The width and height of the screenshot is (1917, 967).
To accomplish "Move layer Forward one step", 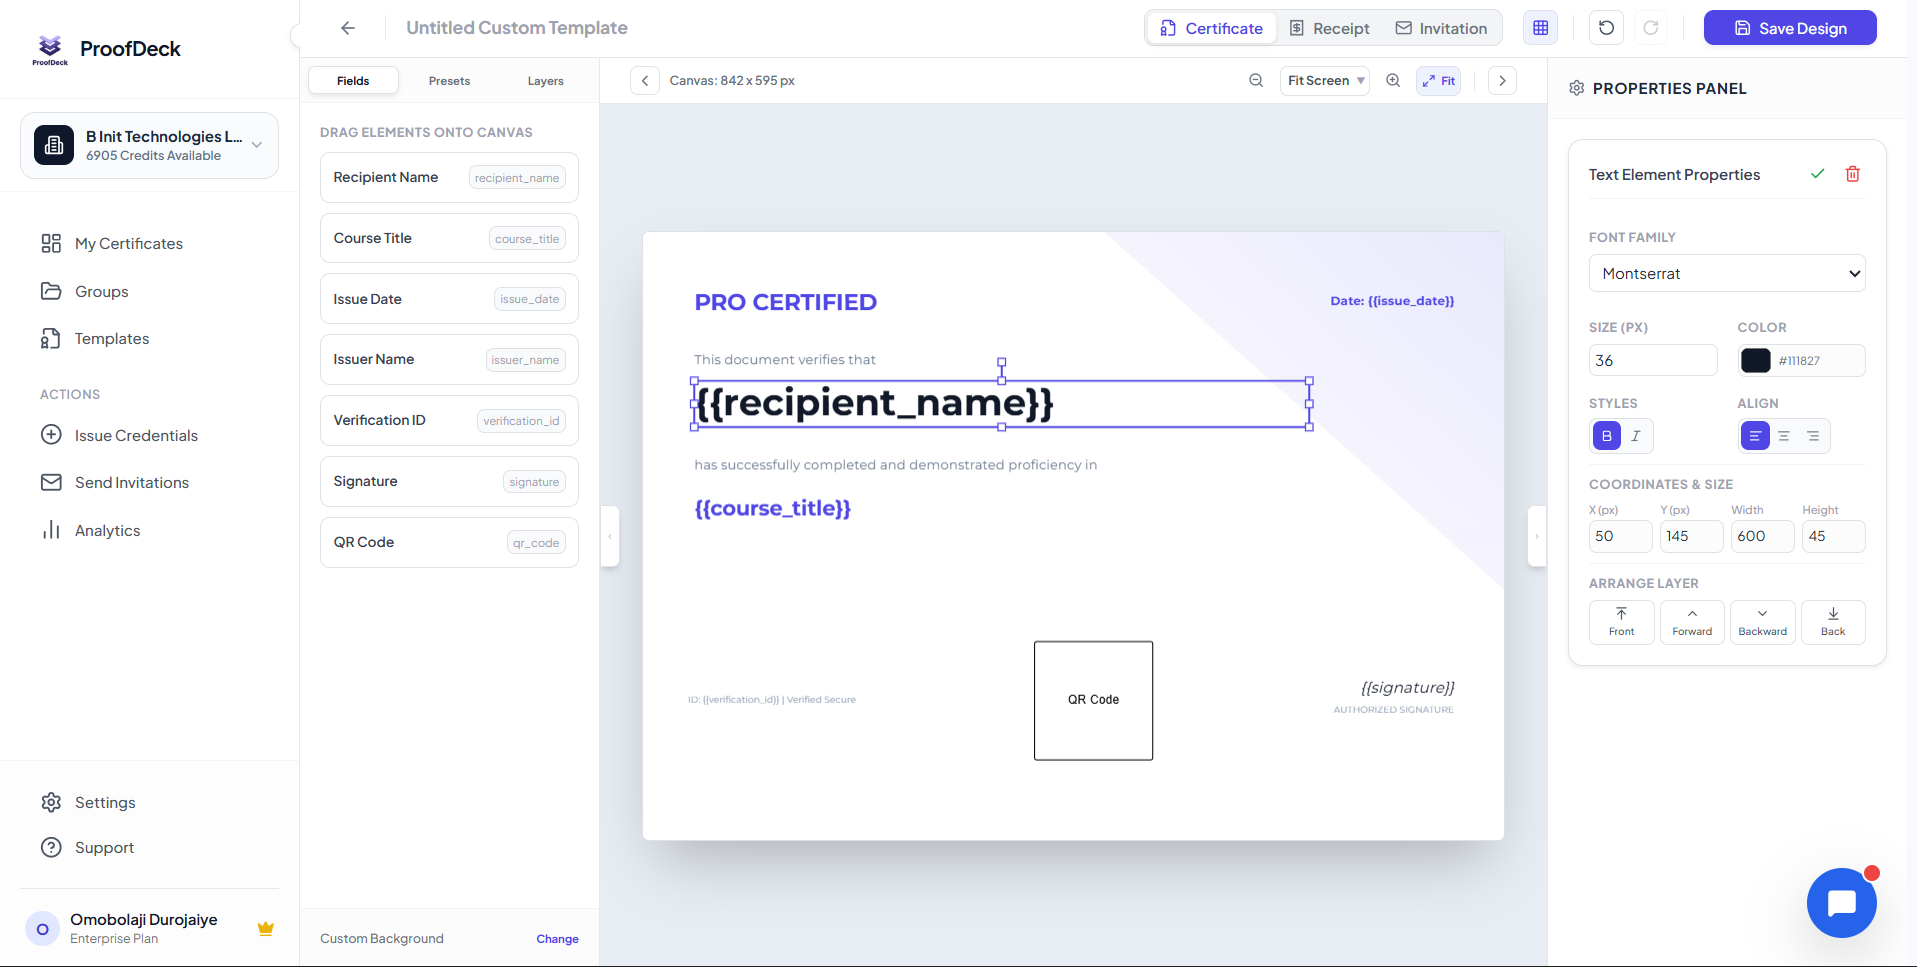I will (x=1692, y=622).
